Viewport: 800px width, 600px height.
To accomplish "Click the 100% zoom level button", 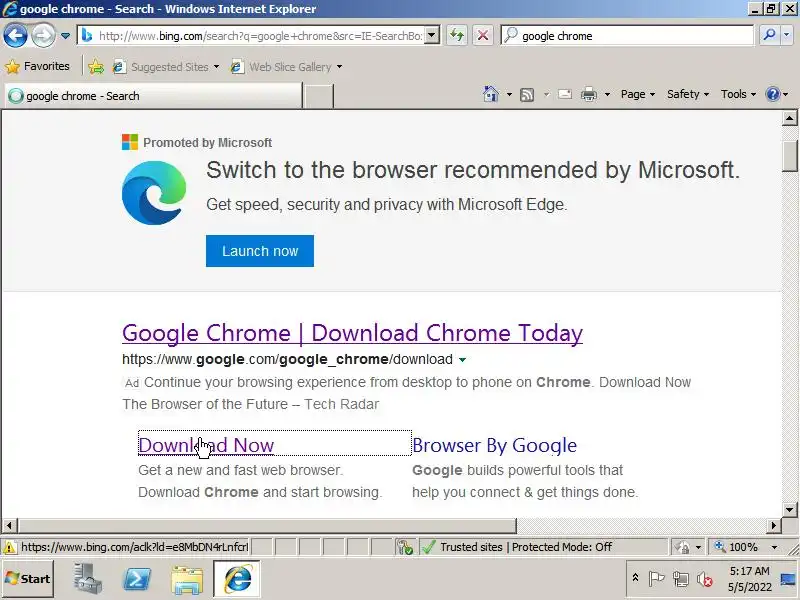I will pos(736,547).
